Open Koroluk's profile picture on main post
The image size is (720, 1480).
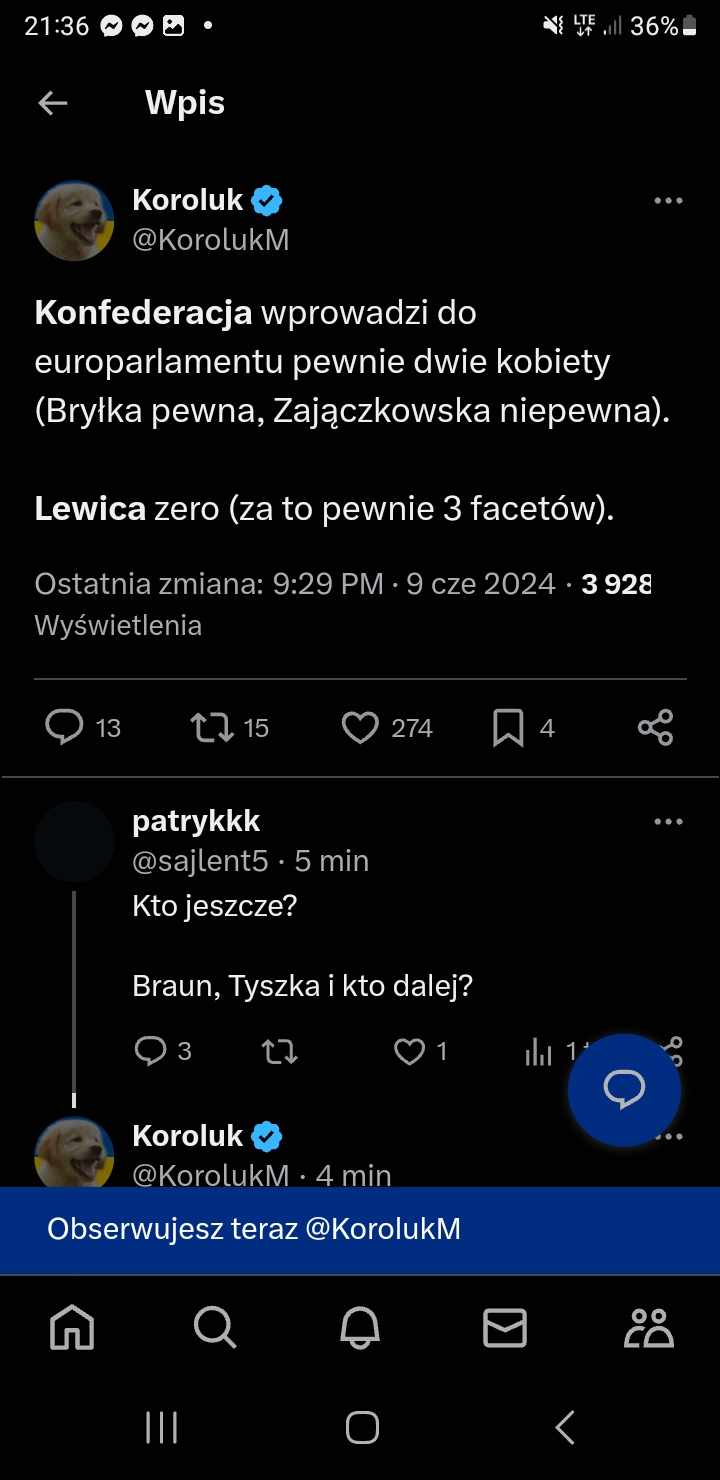[74, 221]
